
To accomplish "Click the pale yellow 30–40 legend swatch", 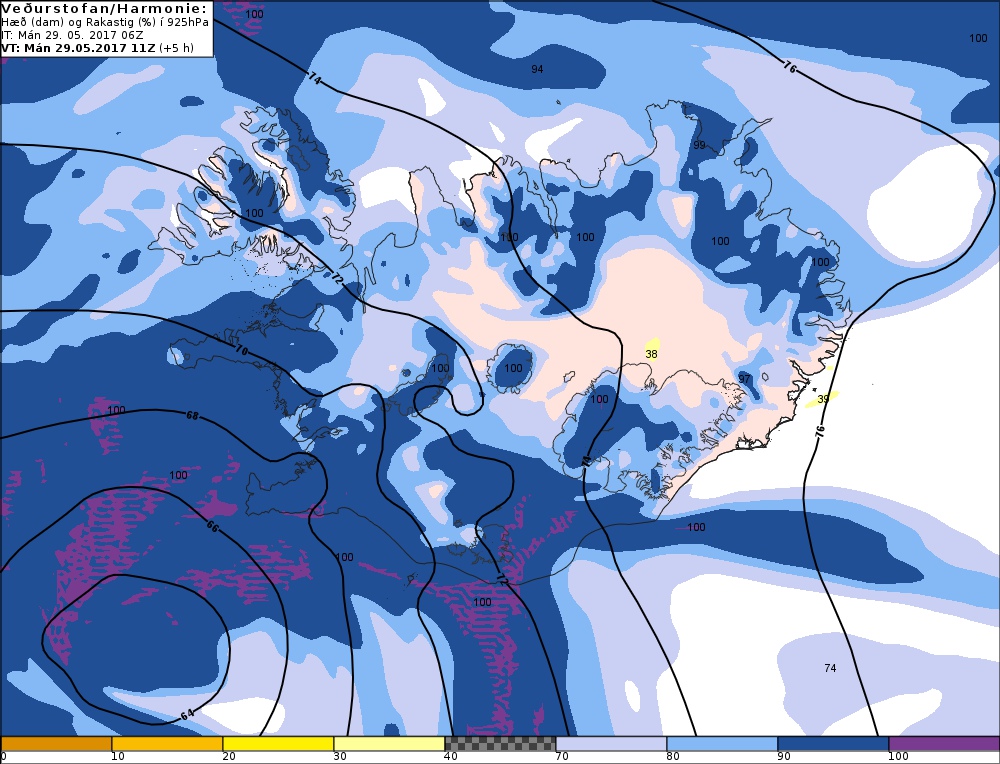I will click(x=389, y=744).
